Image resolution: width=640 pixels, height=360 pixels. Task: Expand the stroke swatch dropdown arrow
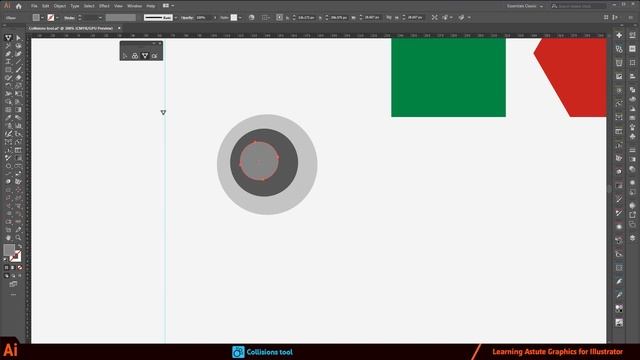(57, 18)
